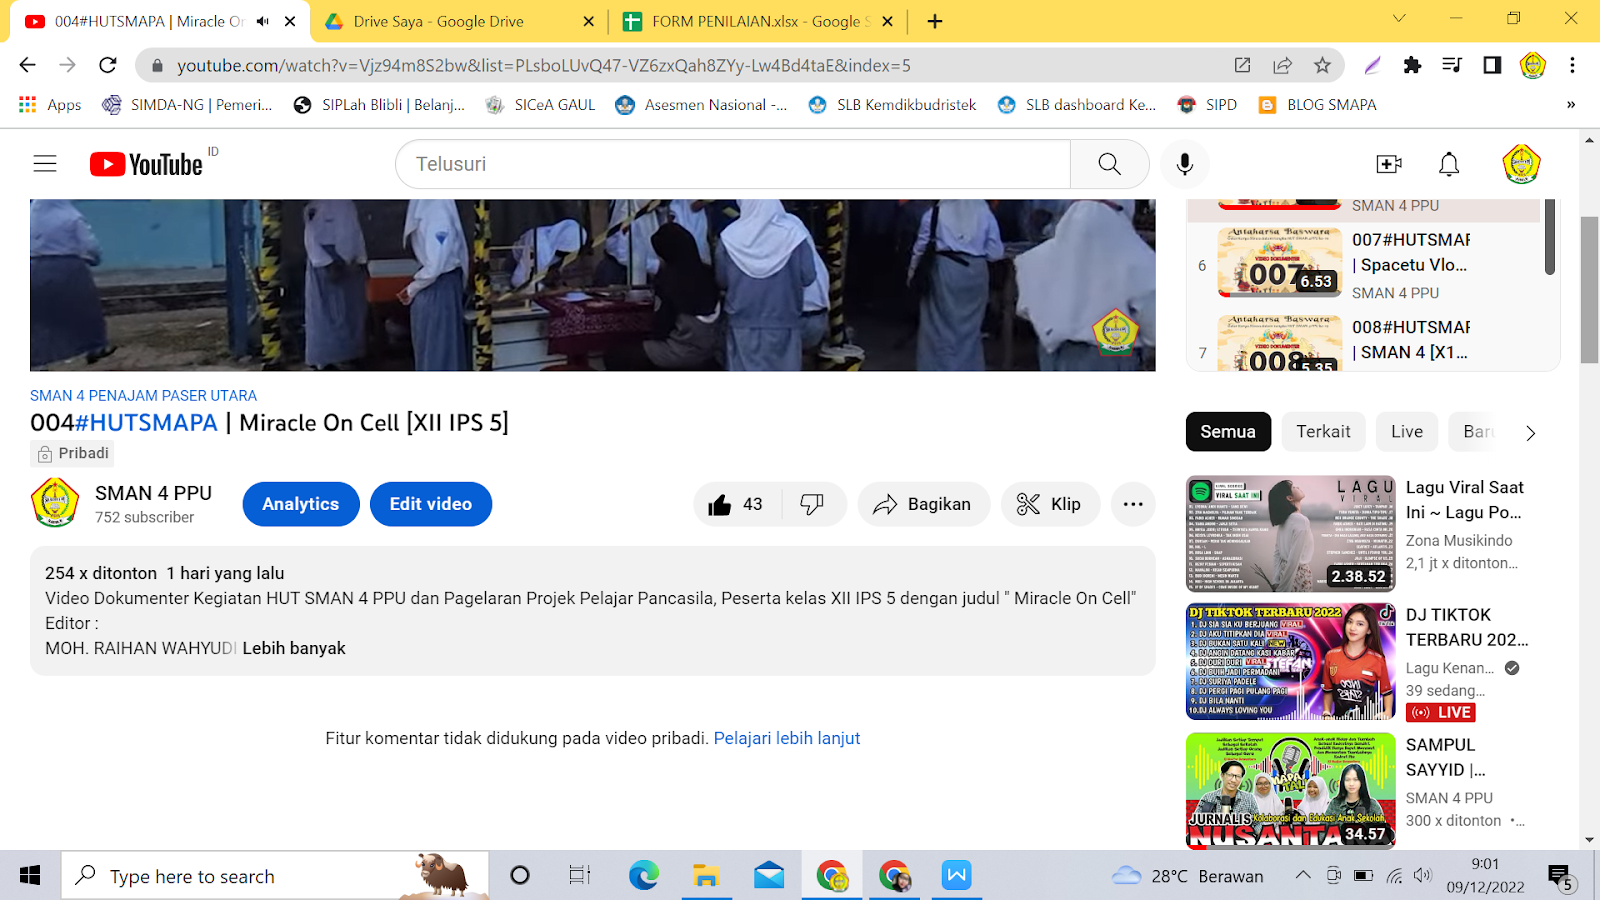1600x900 pixels.
Task: Open the SAMPUL SAYYID video thumbnail
Action: pos(1291,790)
